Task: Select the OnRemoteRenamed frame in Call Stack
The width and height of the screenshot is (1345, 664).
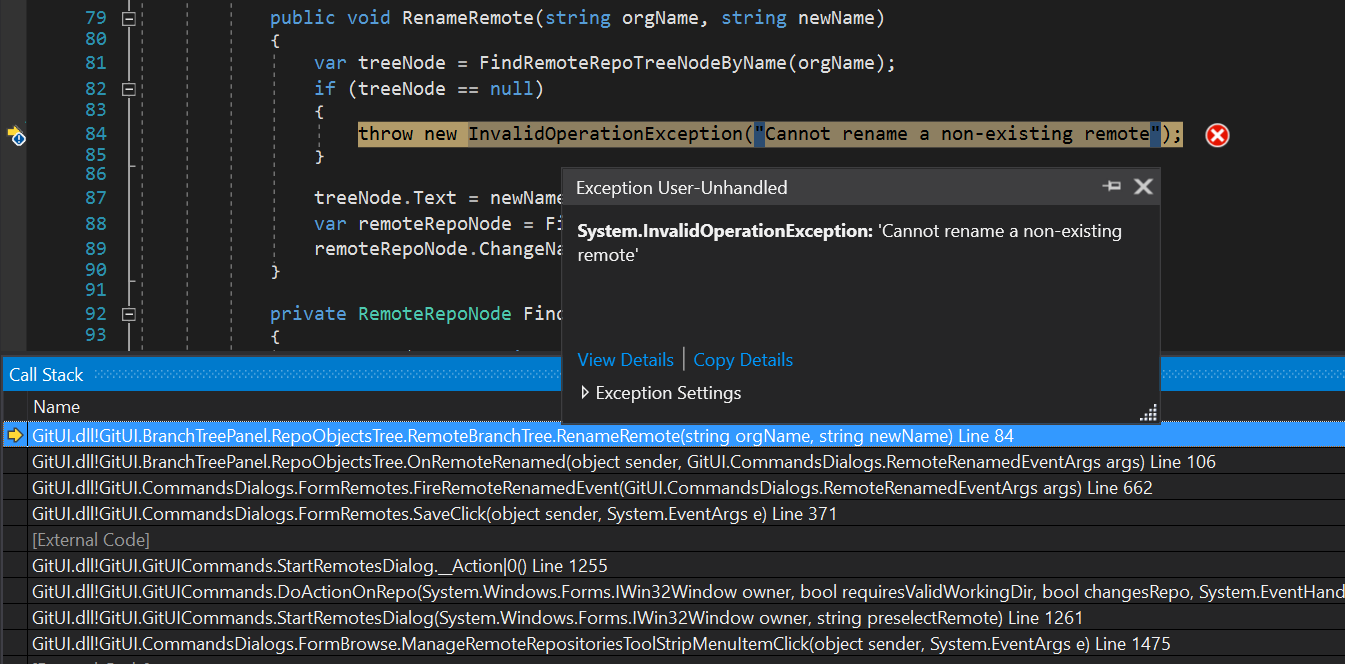Action: click(400, 461)
